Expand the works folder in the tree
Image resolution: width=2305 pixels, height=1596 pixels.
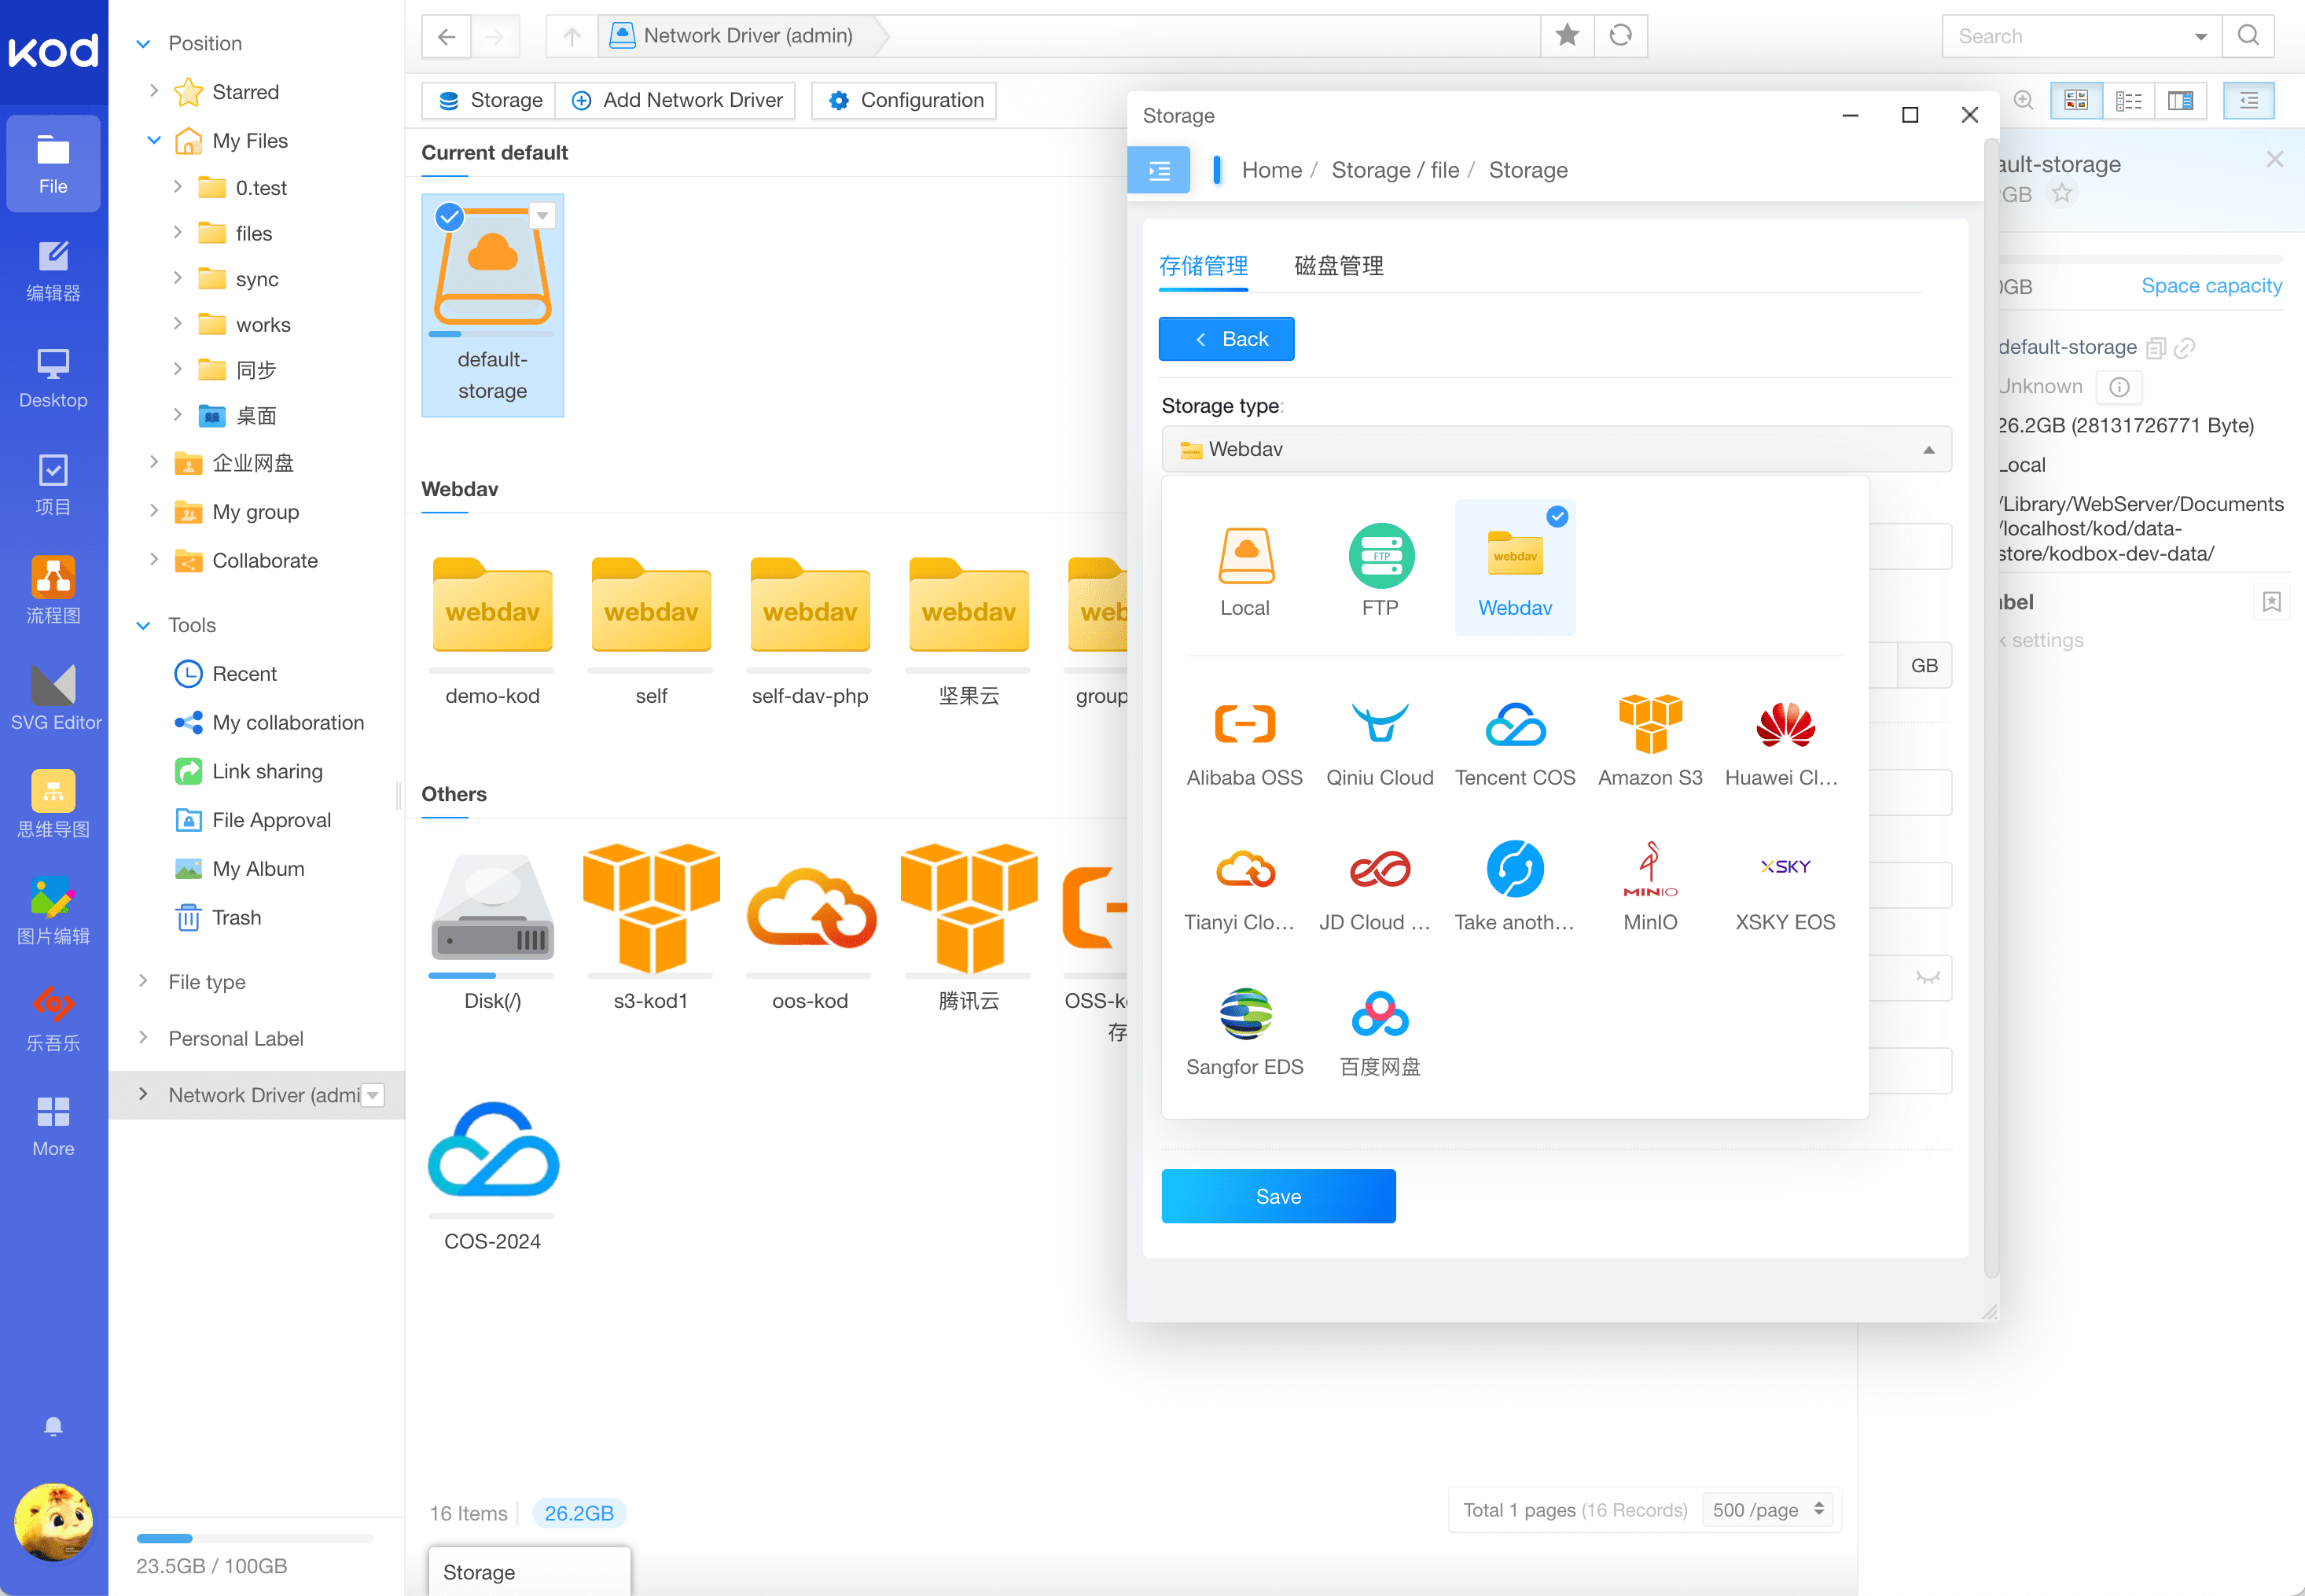coord(179,324)
